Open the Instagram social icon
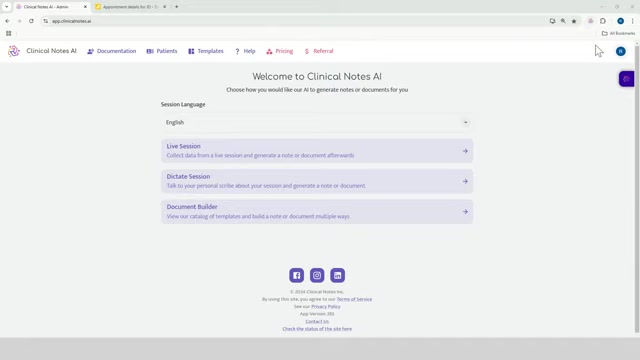The image size is (640, 360). pos(317,275)
